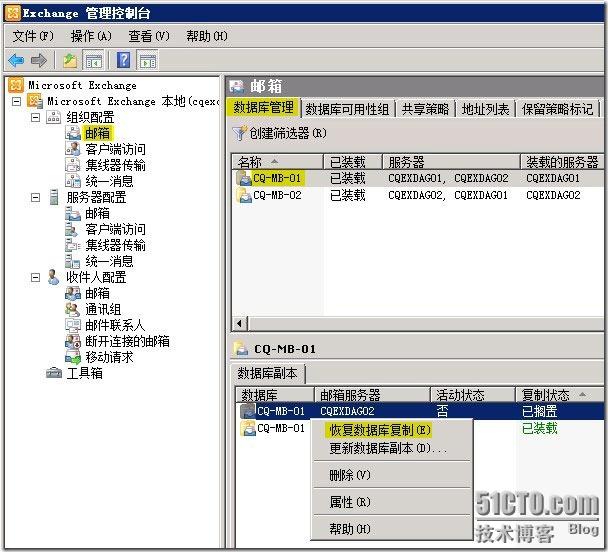Click the CQ-MB-02 database icon
Viewport: 608px width, 552px height.
244,195
